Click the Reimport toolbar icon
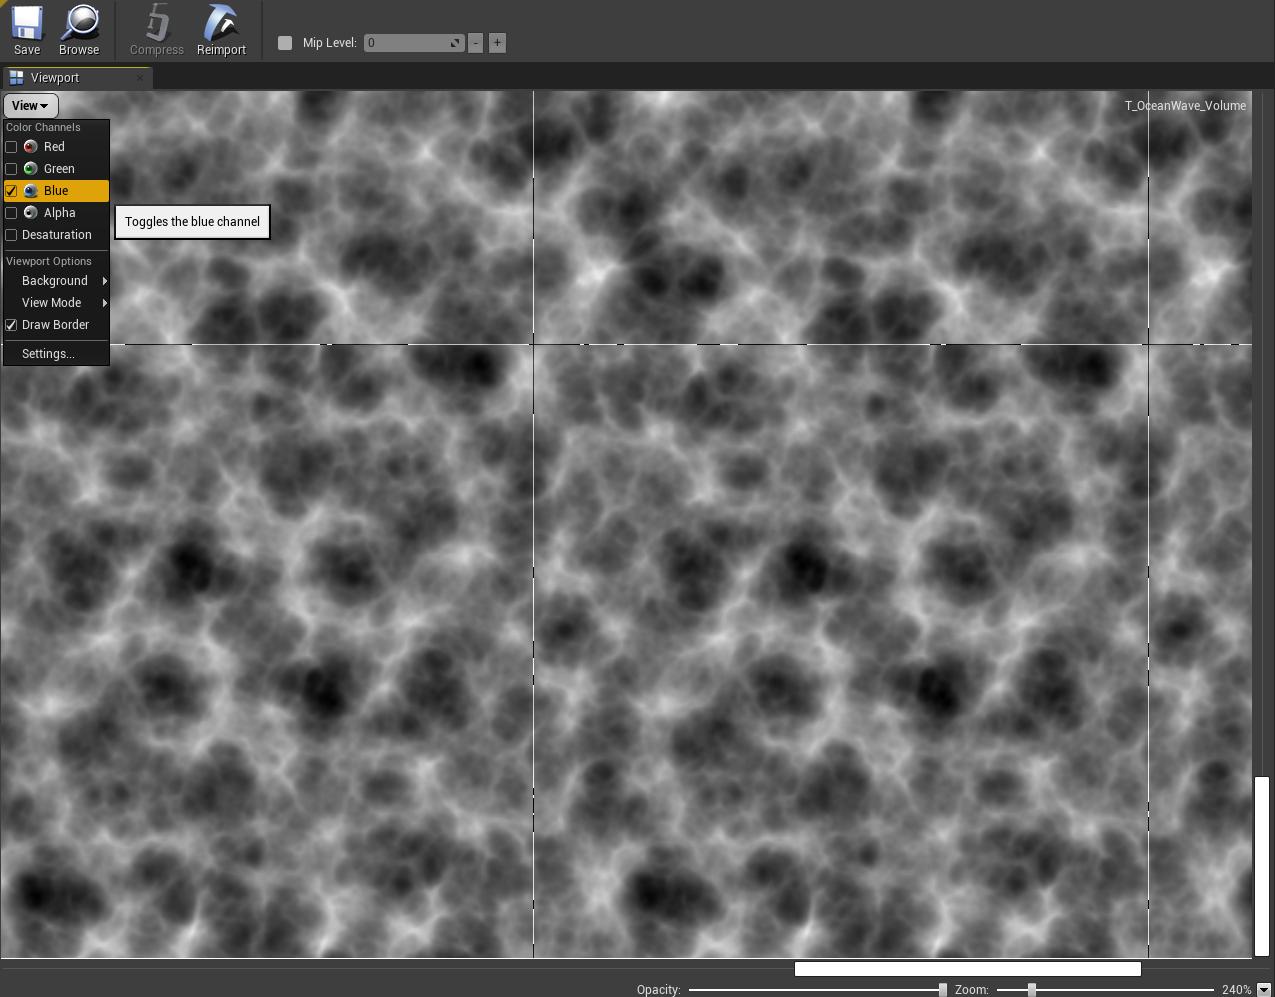Screen dimensions: 1275x997 click(x=221, y=22)
